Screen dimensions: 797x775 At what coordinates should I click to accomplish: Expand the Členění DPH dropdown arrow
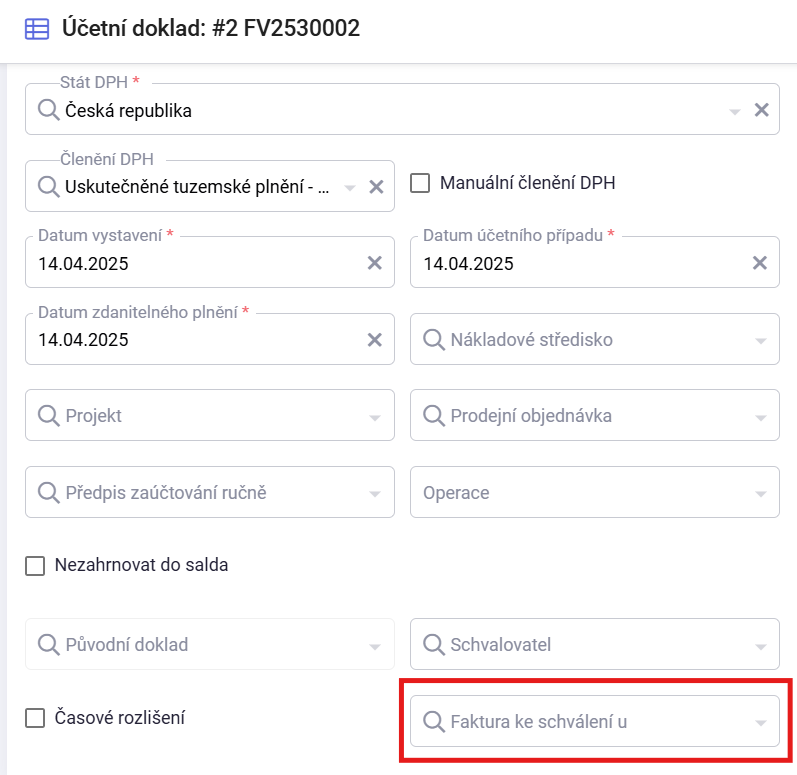click(350, 189)
